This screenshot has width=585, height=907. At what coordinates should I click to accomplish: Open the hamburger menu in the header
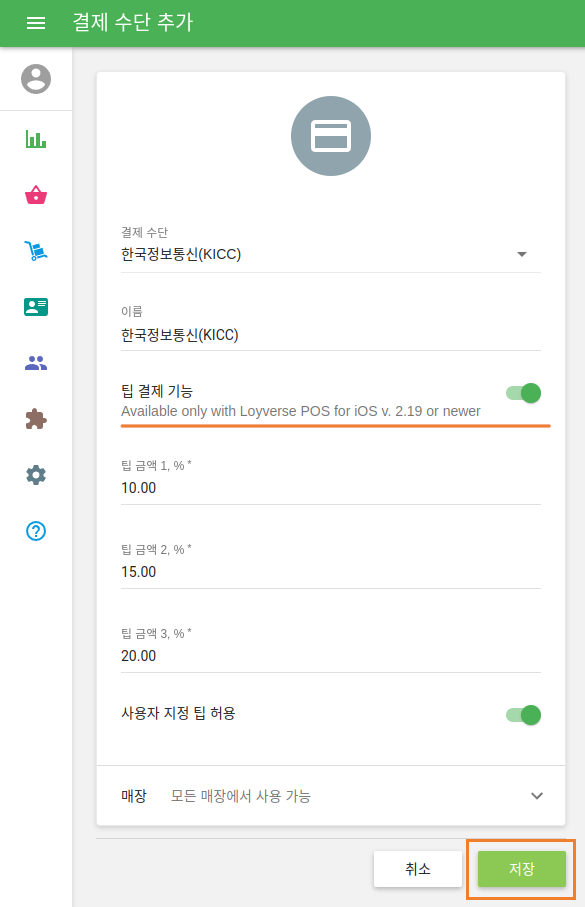36,22
